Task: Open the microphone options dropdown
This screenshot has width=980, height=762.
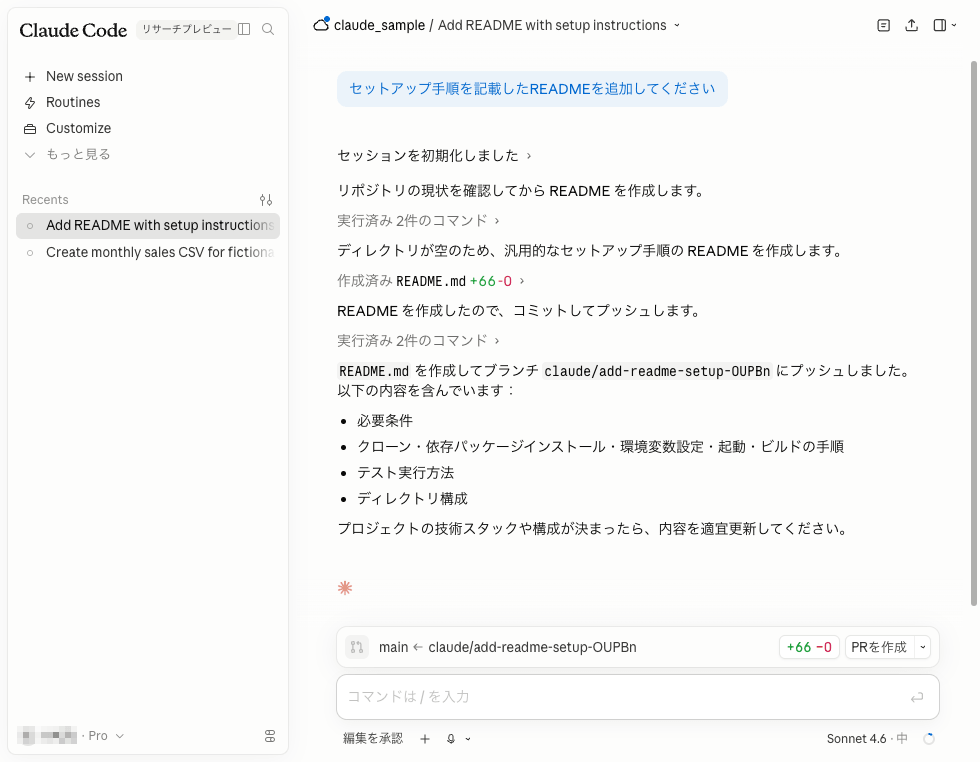Action: [x=468, y=739]
